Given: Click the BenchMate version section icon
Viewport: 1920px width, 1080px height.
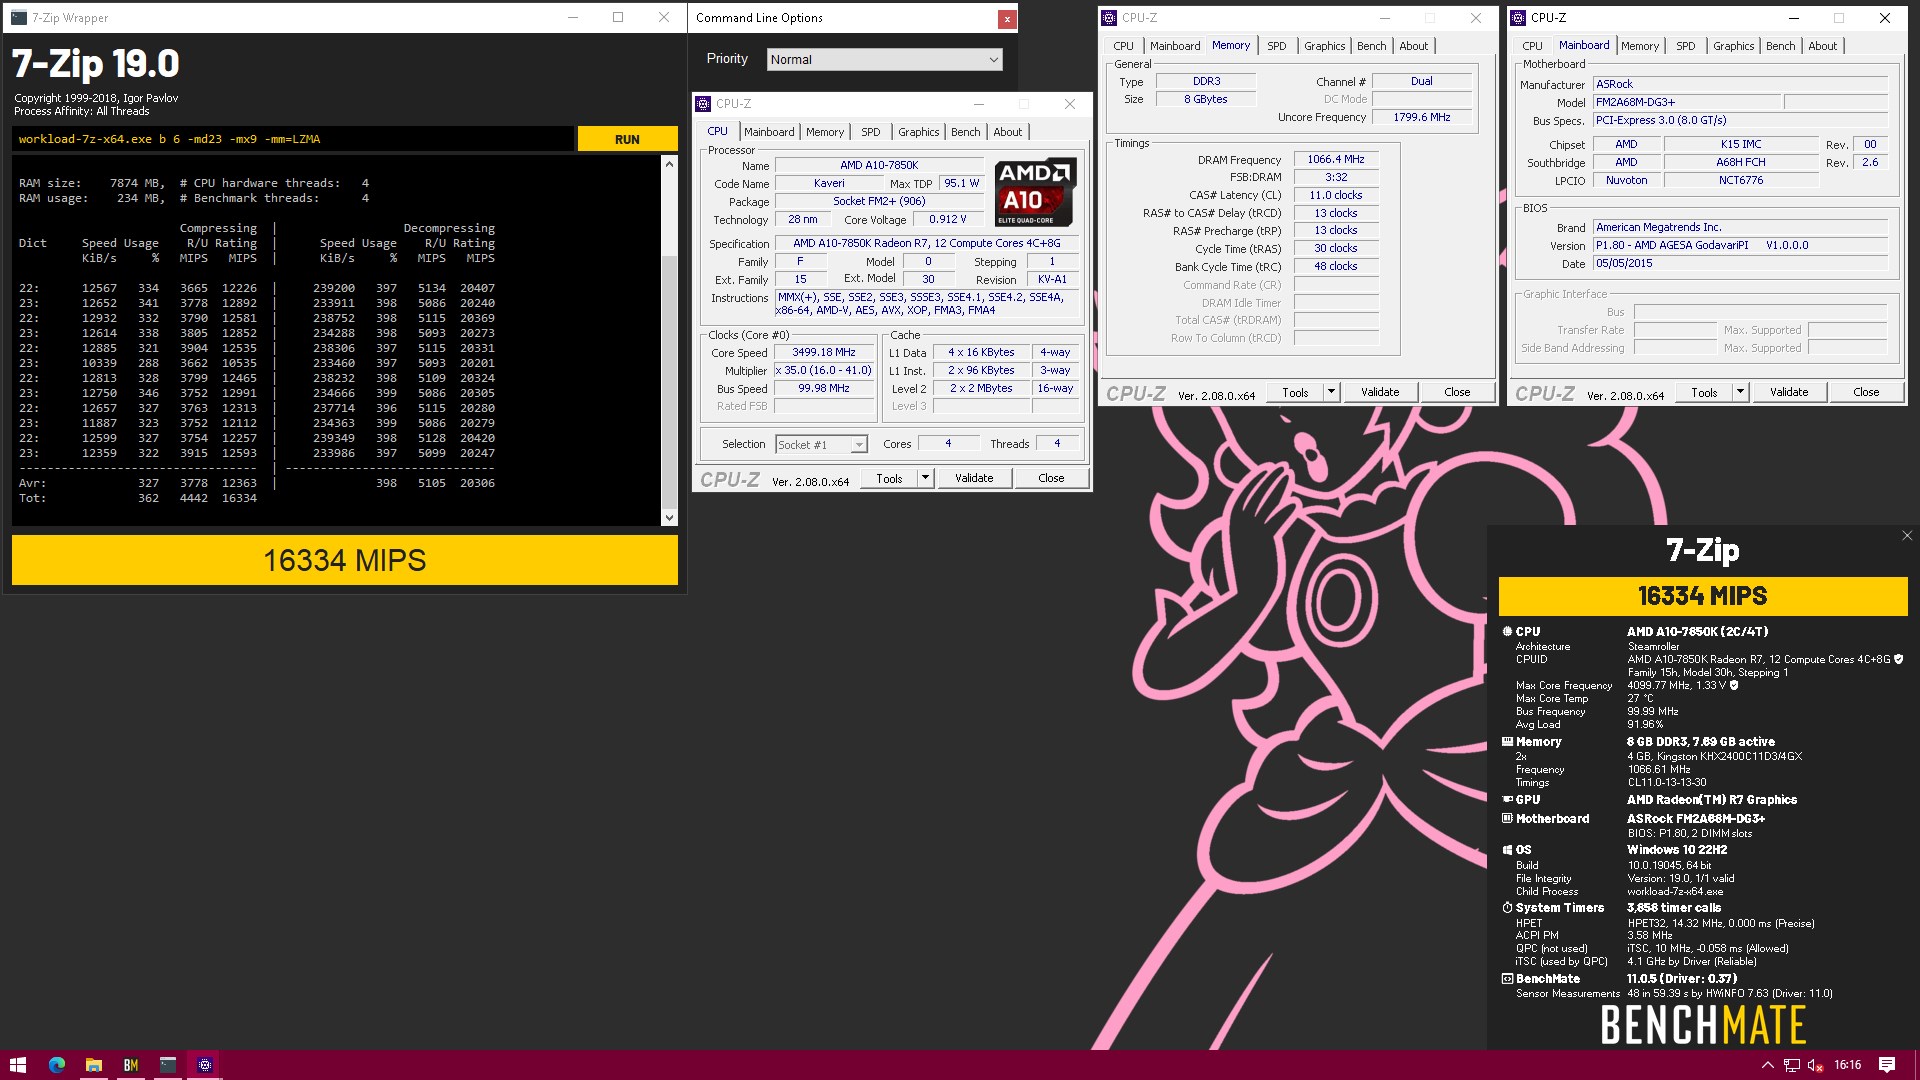Looking at the screenshot, I should click(1507, 979).
